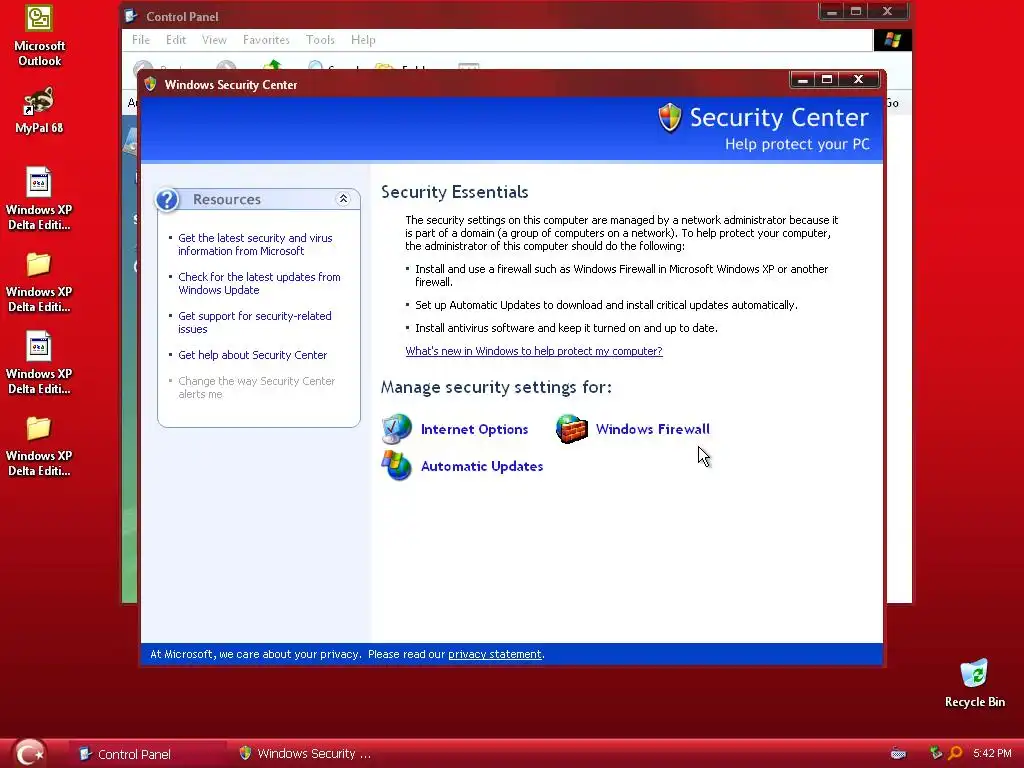Click the Manage security settings for heading
This screenshot has width=1024, height=768.
click(x=496, y=387)
